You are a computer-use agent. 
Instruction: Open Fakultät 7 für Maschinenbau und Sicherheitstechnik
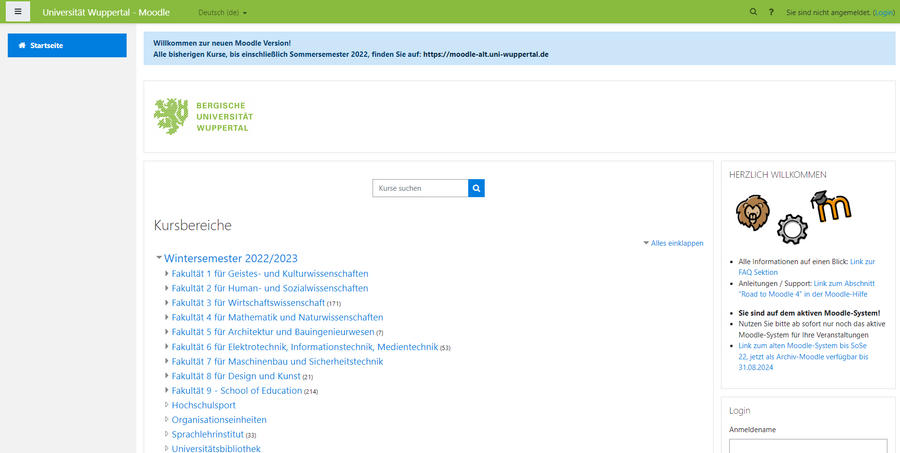277,362
